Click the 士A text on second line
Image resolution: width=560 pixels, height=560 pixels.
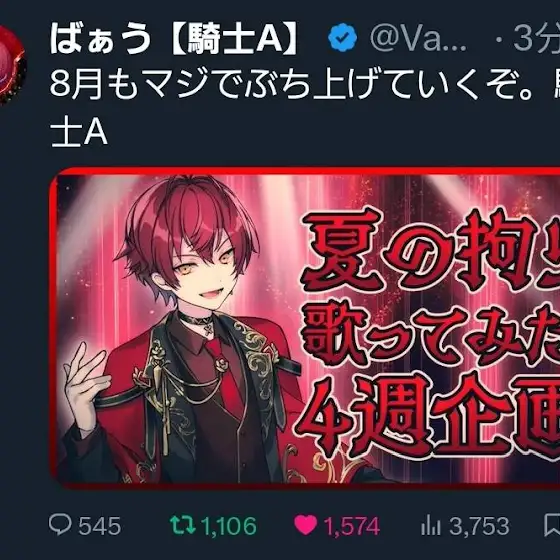(79, 133)
